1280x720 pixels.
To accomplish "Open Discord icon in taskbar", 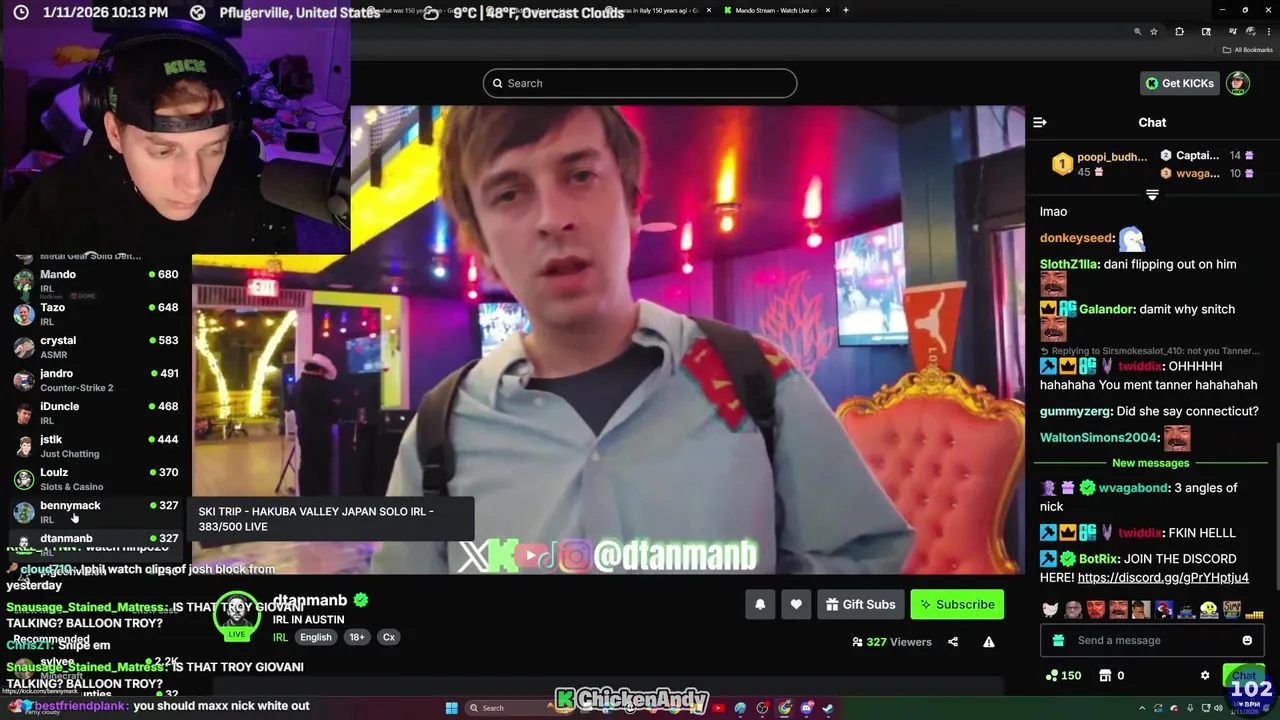I will (806, 708).
